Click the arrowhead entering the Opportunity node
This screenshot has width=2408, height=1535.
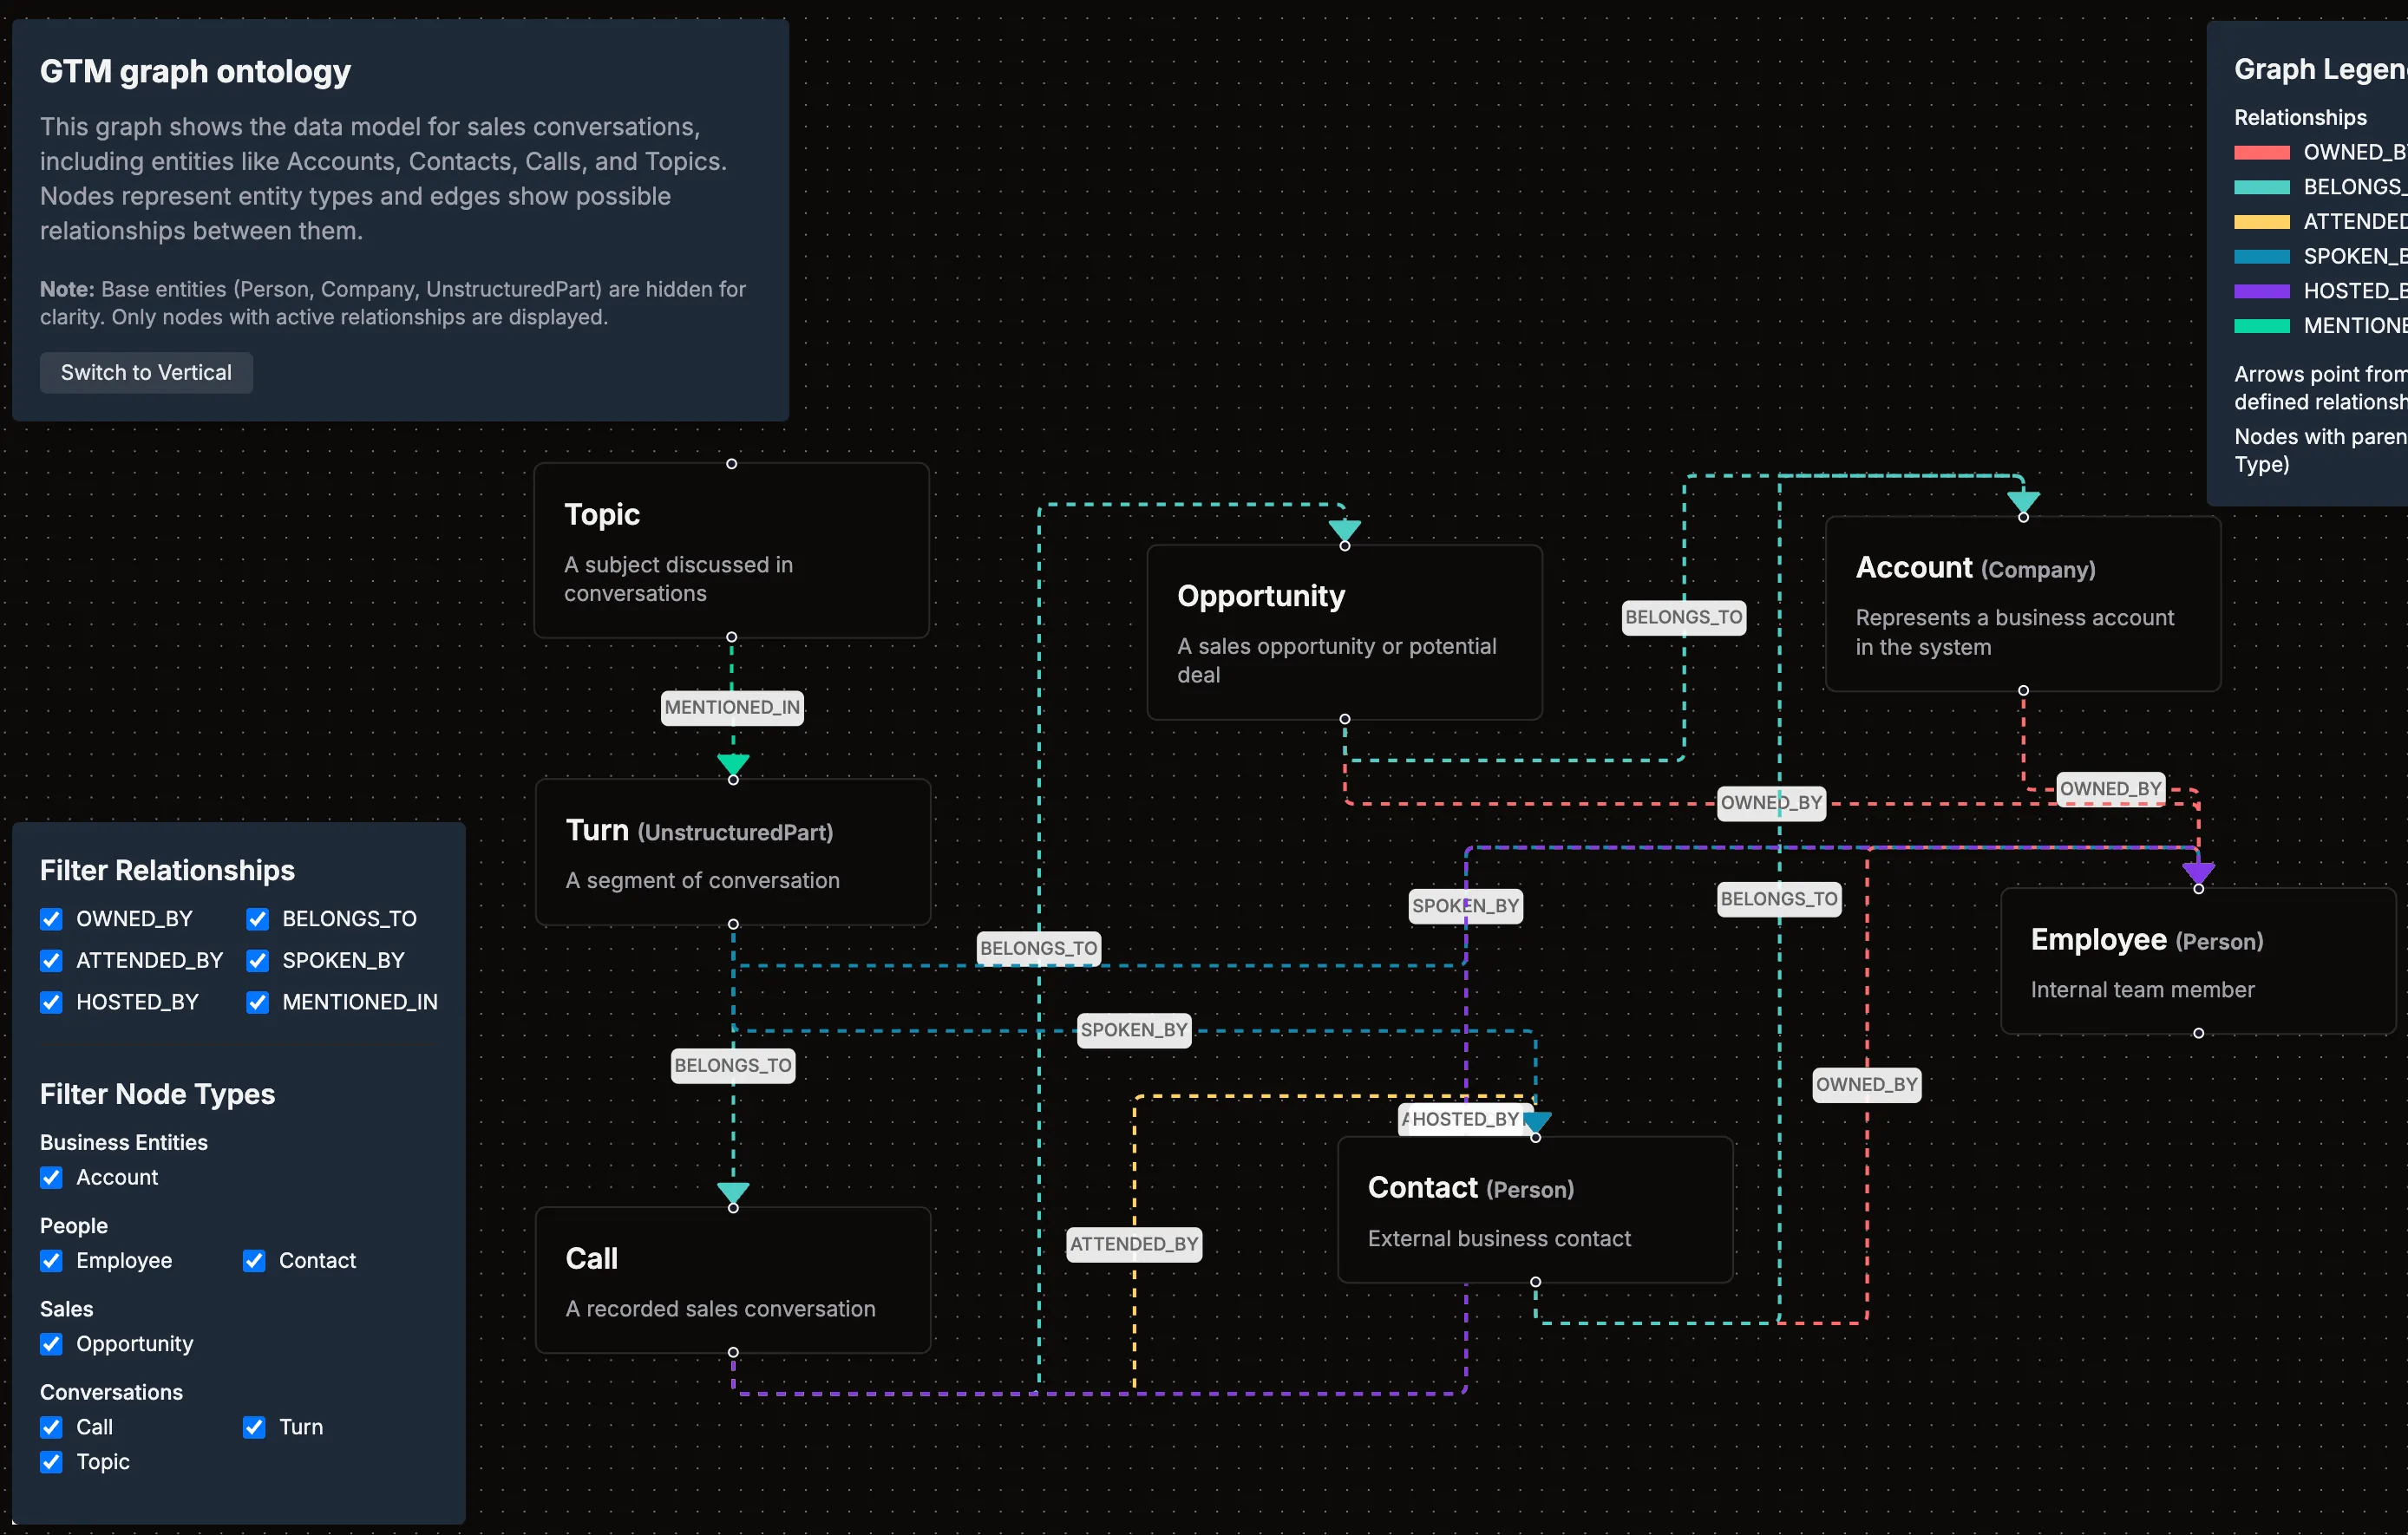pyautogui.click(x=1344, y=530)
